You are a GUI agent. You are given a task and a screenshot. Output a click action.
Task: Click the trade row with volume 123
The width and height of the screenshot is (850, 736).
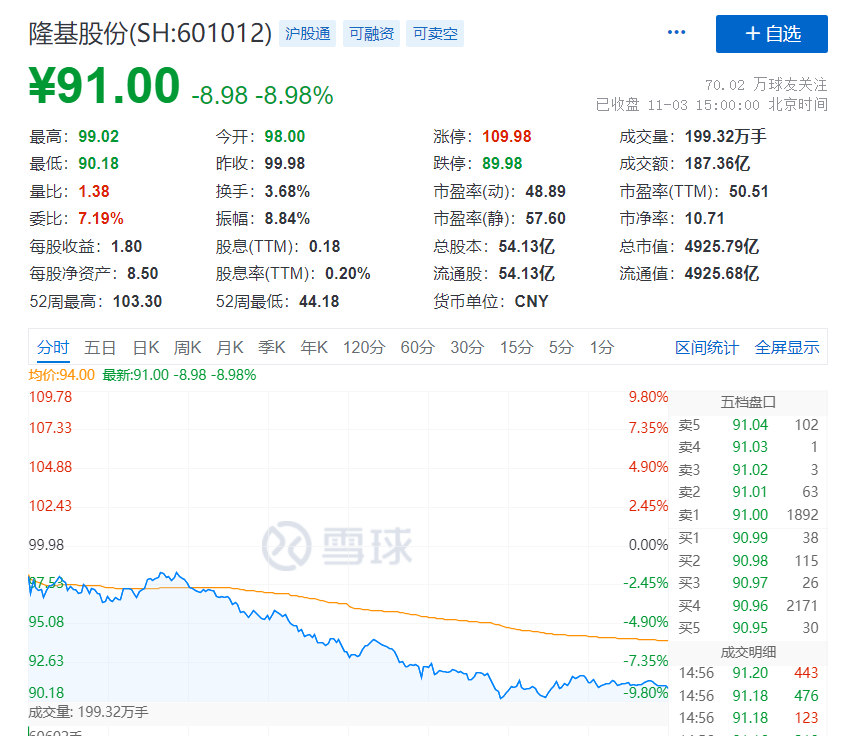(748, 718)
